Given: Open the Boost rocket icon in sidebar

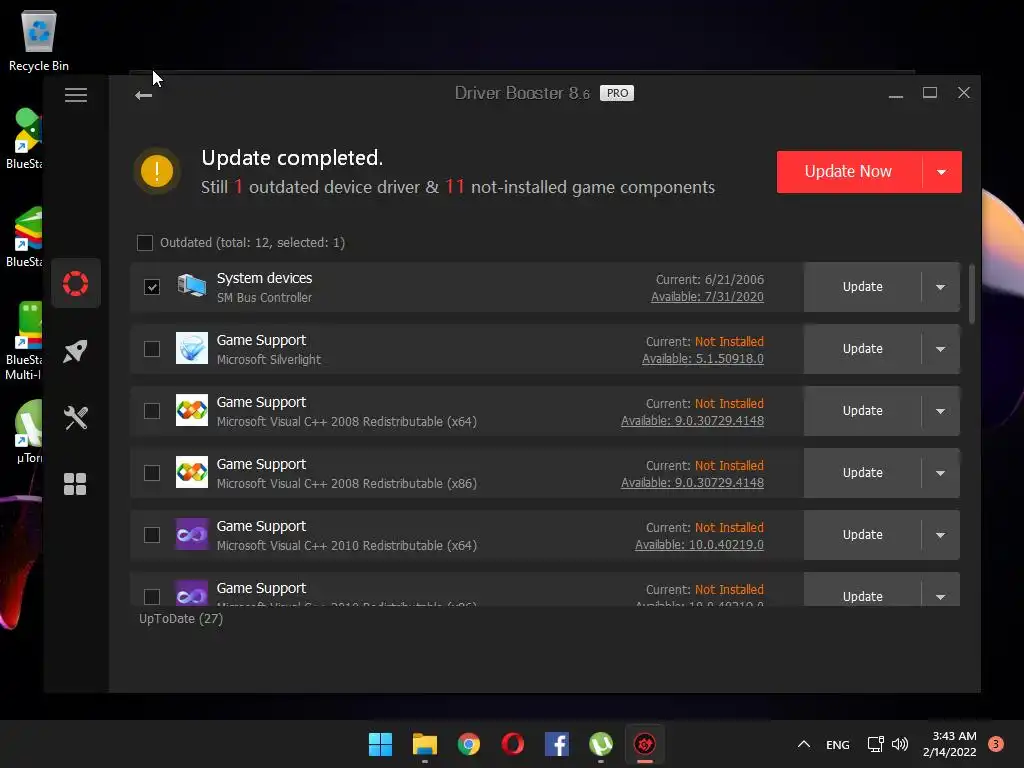Looking at the screenshot, I should click(76, 351).
